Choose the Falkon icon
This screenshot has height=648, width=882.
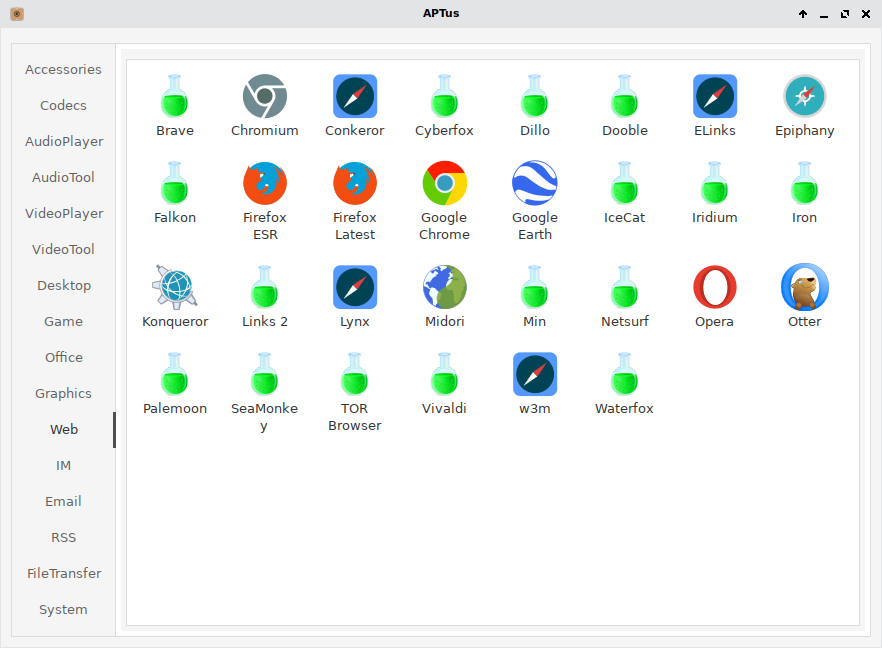[175, 183]
